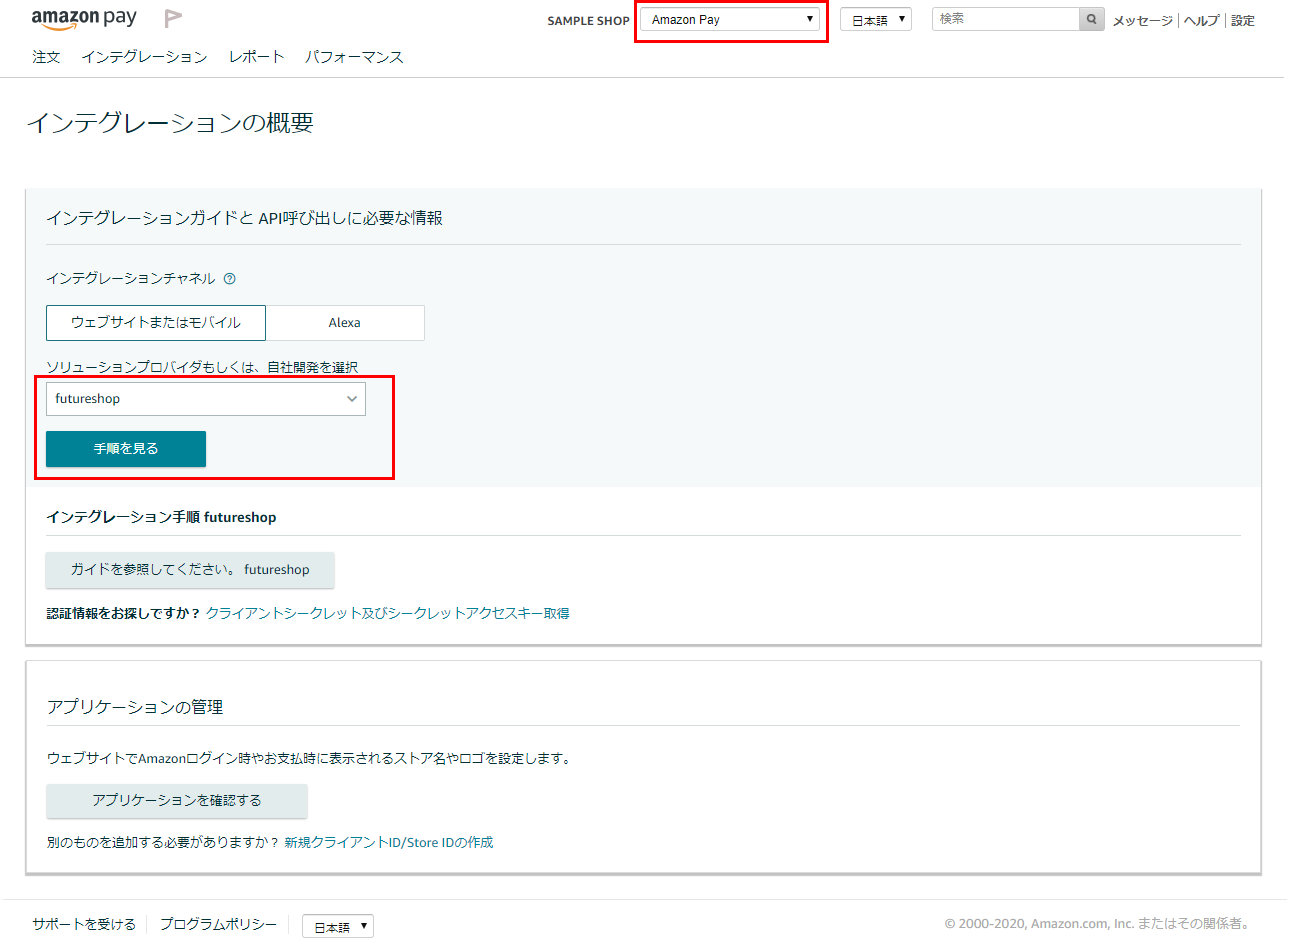Expand the futureshop solution provider dropdown
Image resolution: width=1290 pixels, height=948 pixels.
pyautogui.click(x=206, y=399)
